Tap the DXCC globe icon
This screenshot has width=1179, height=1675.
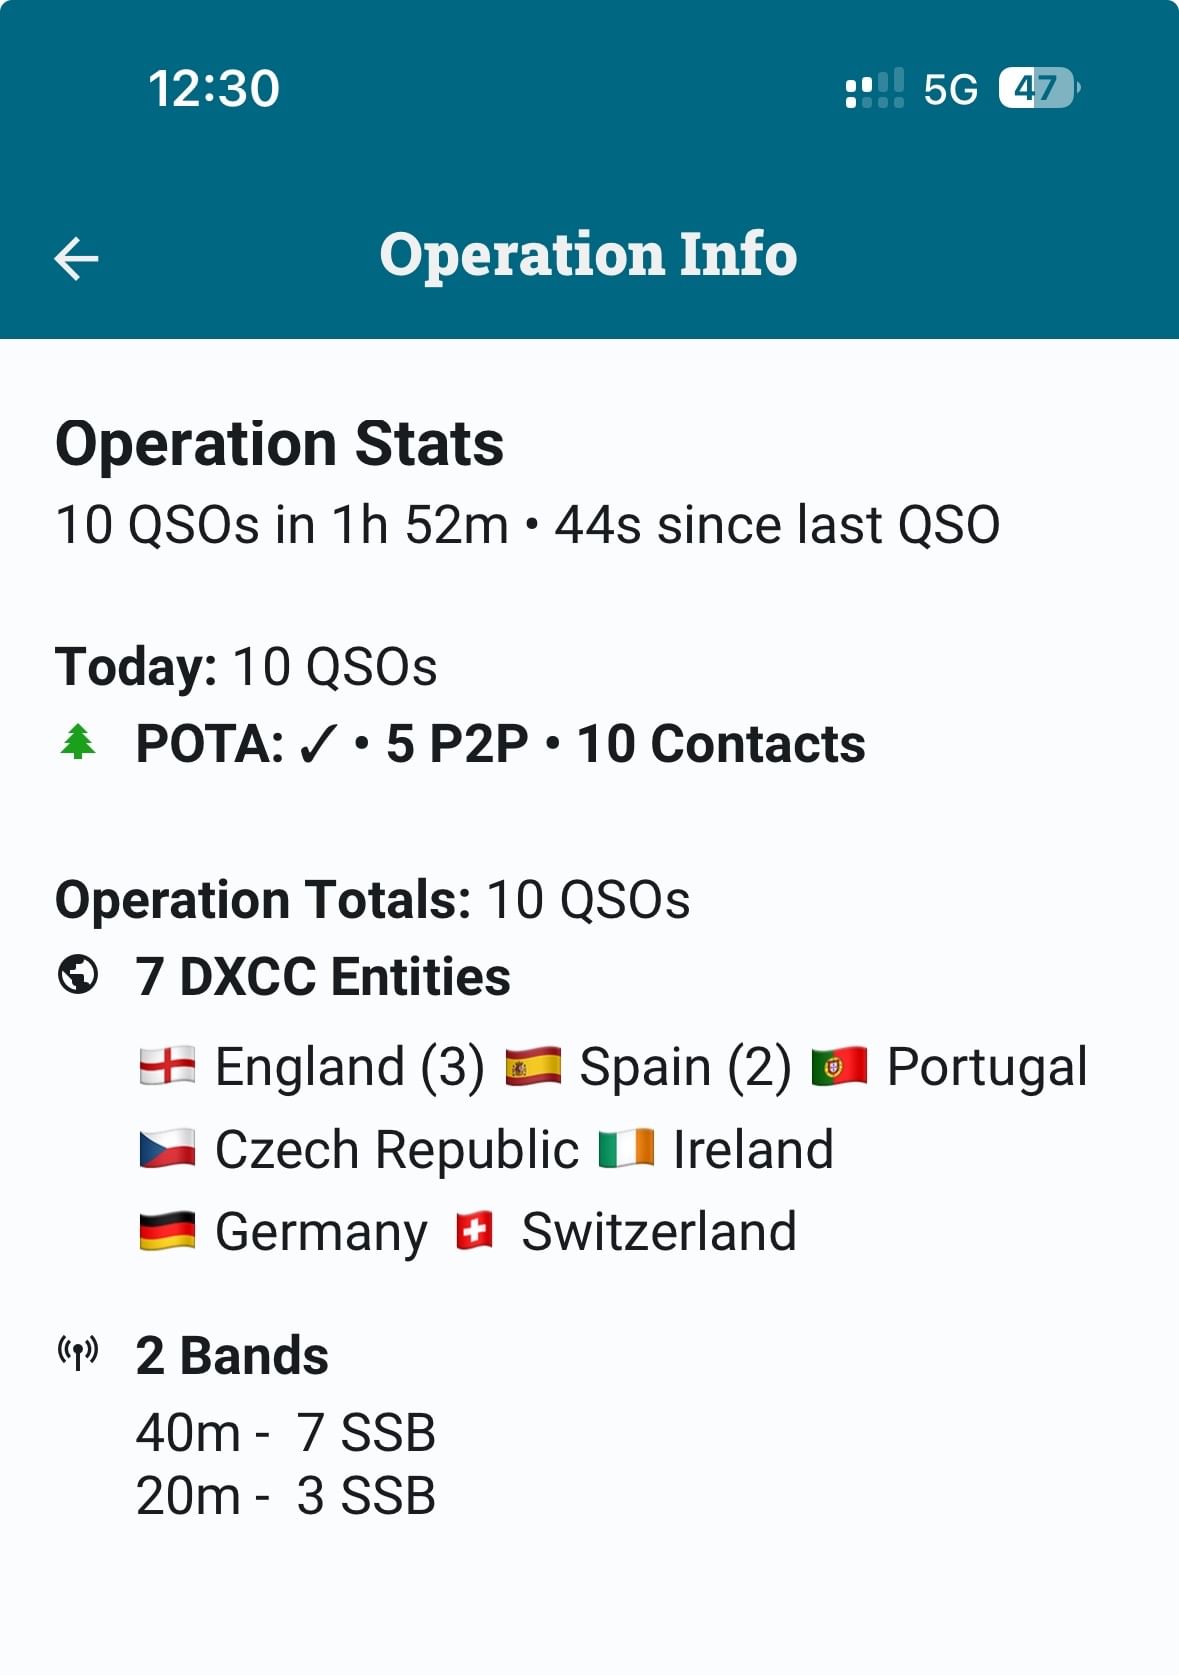point(78,975)
